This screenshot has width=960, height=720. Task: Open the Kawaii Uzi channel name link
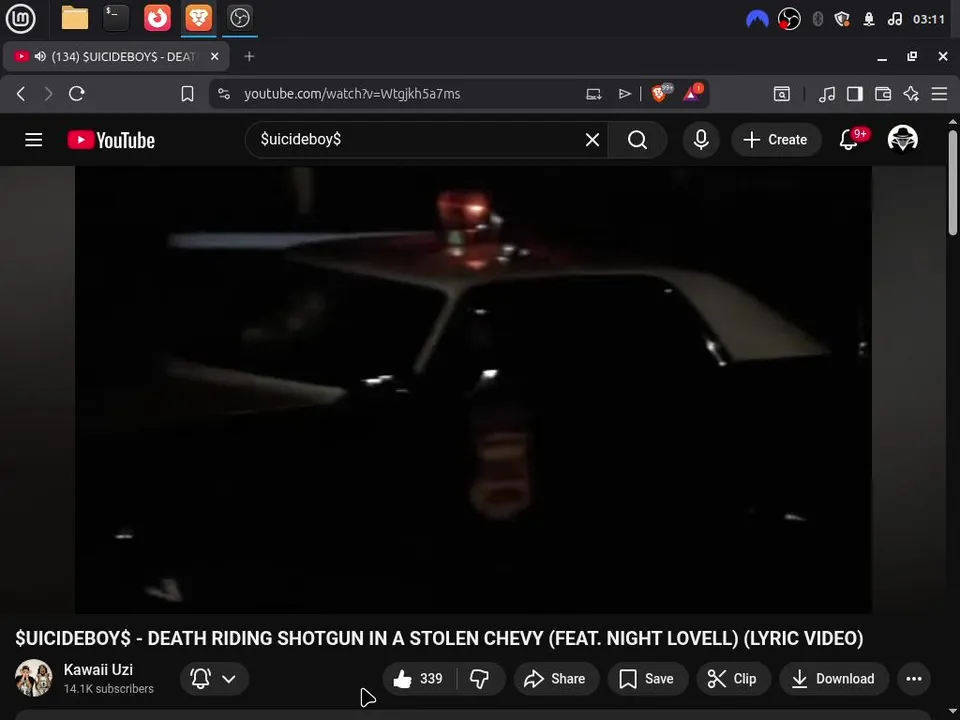tap(98, 669)
